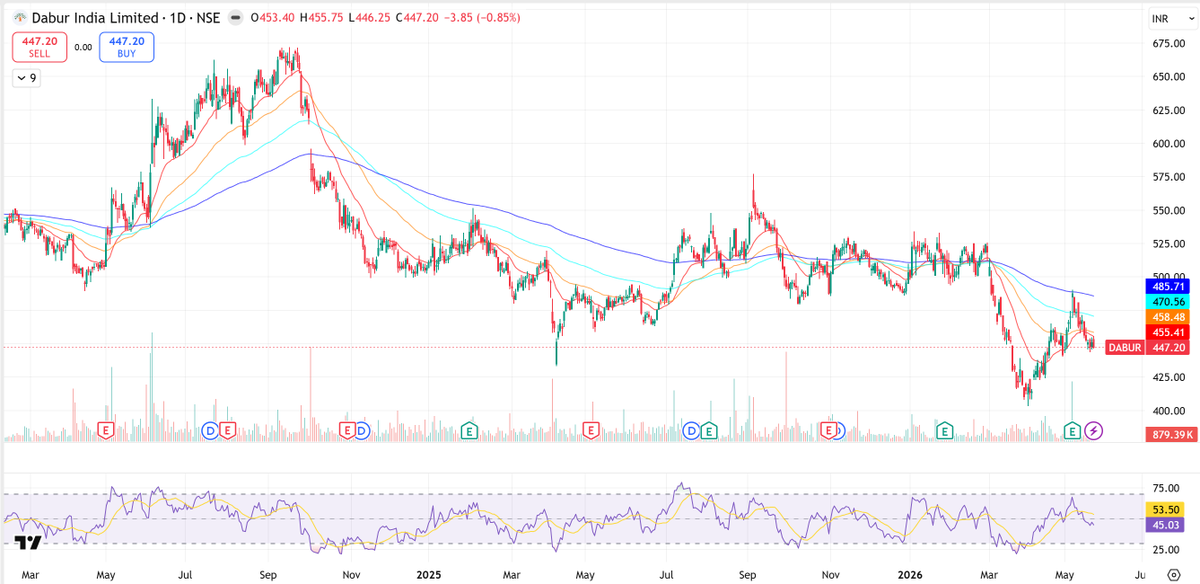Click the red earnings marker near November 2024

pyautogui.click(x=348, y=431)
